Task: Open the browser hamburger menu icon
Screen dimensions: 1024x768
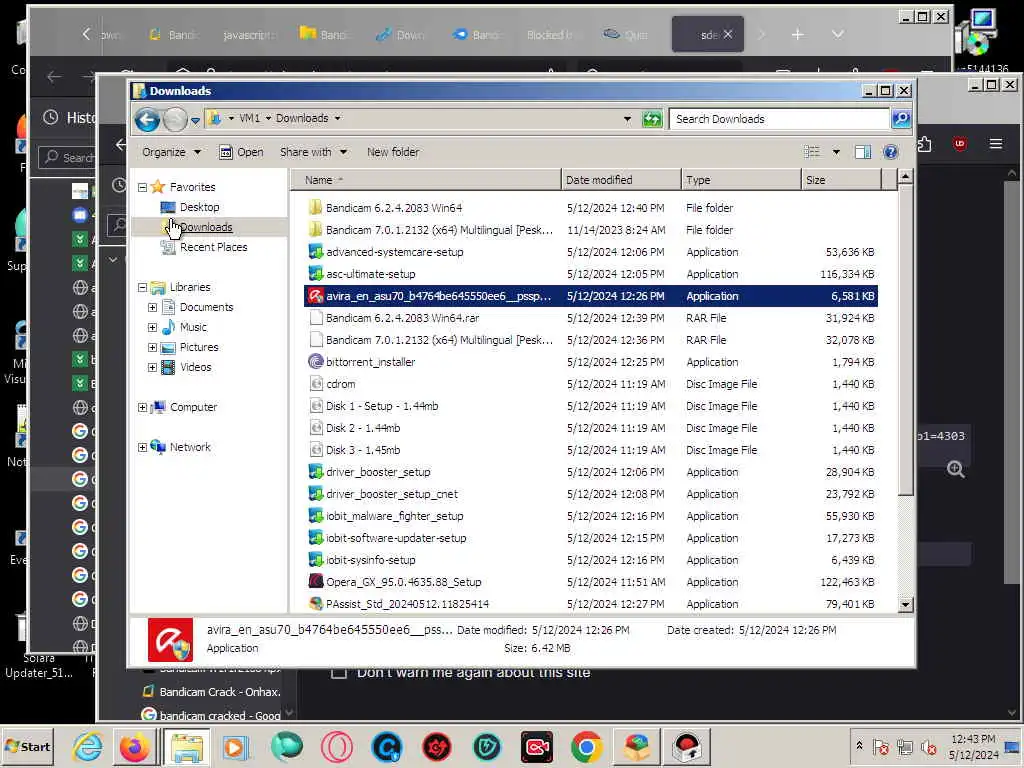Action: pos(995,144)
